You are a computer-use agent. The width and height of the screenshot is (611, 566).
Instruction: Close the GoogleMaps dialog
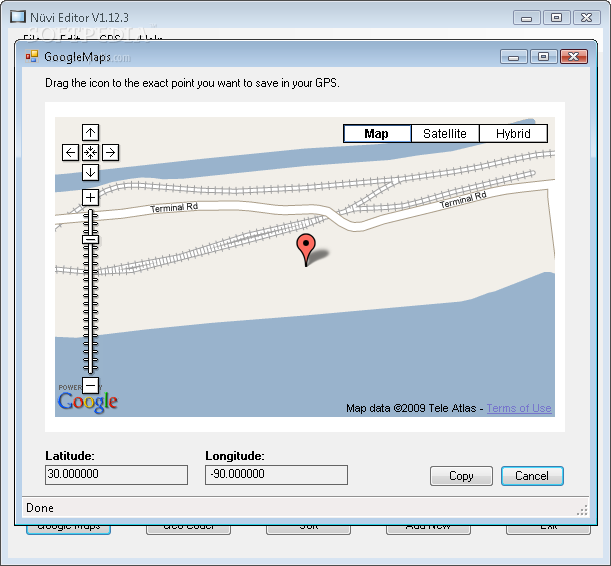point(574,57)
